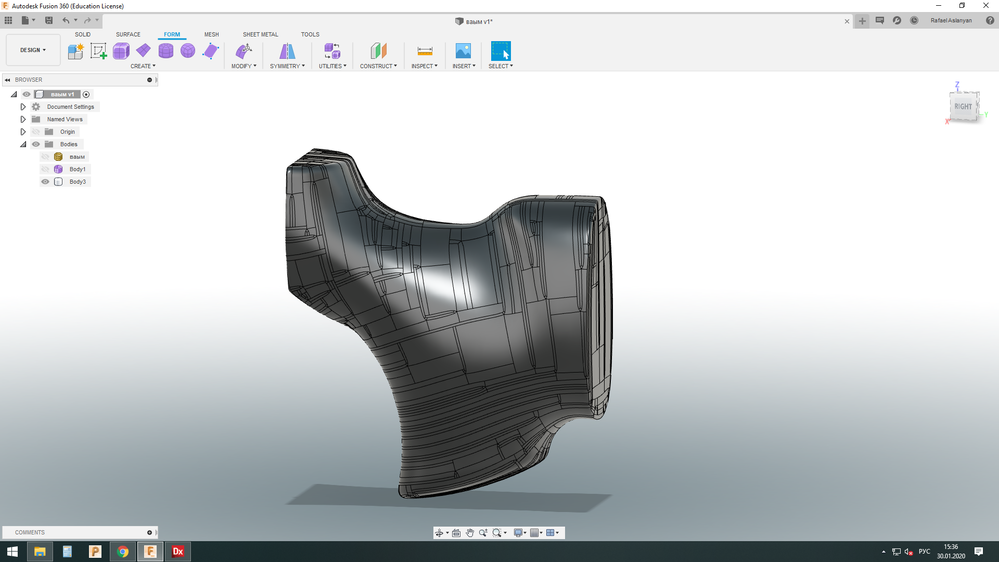Select the Form Cylinder primitive tool
999x562 pixels.
click(x=166, y=51)
